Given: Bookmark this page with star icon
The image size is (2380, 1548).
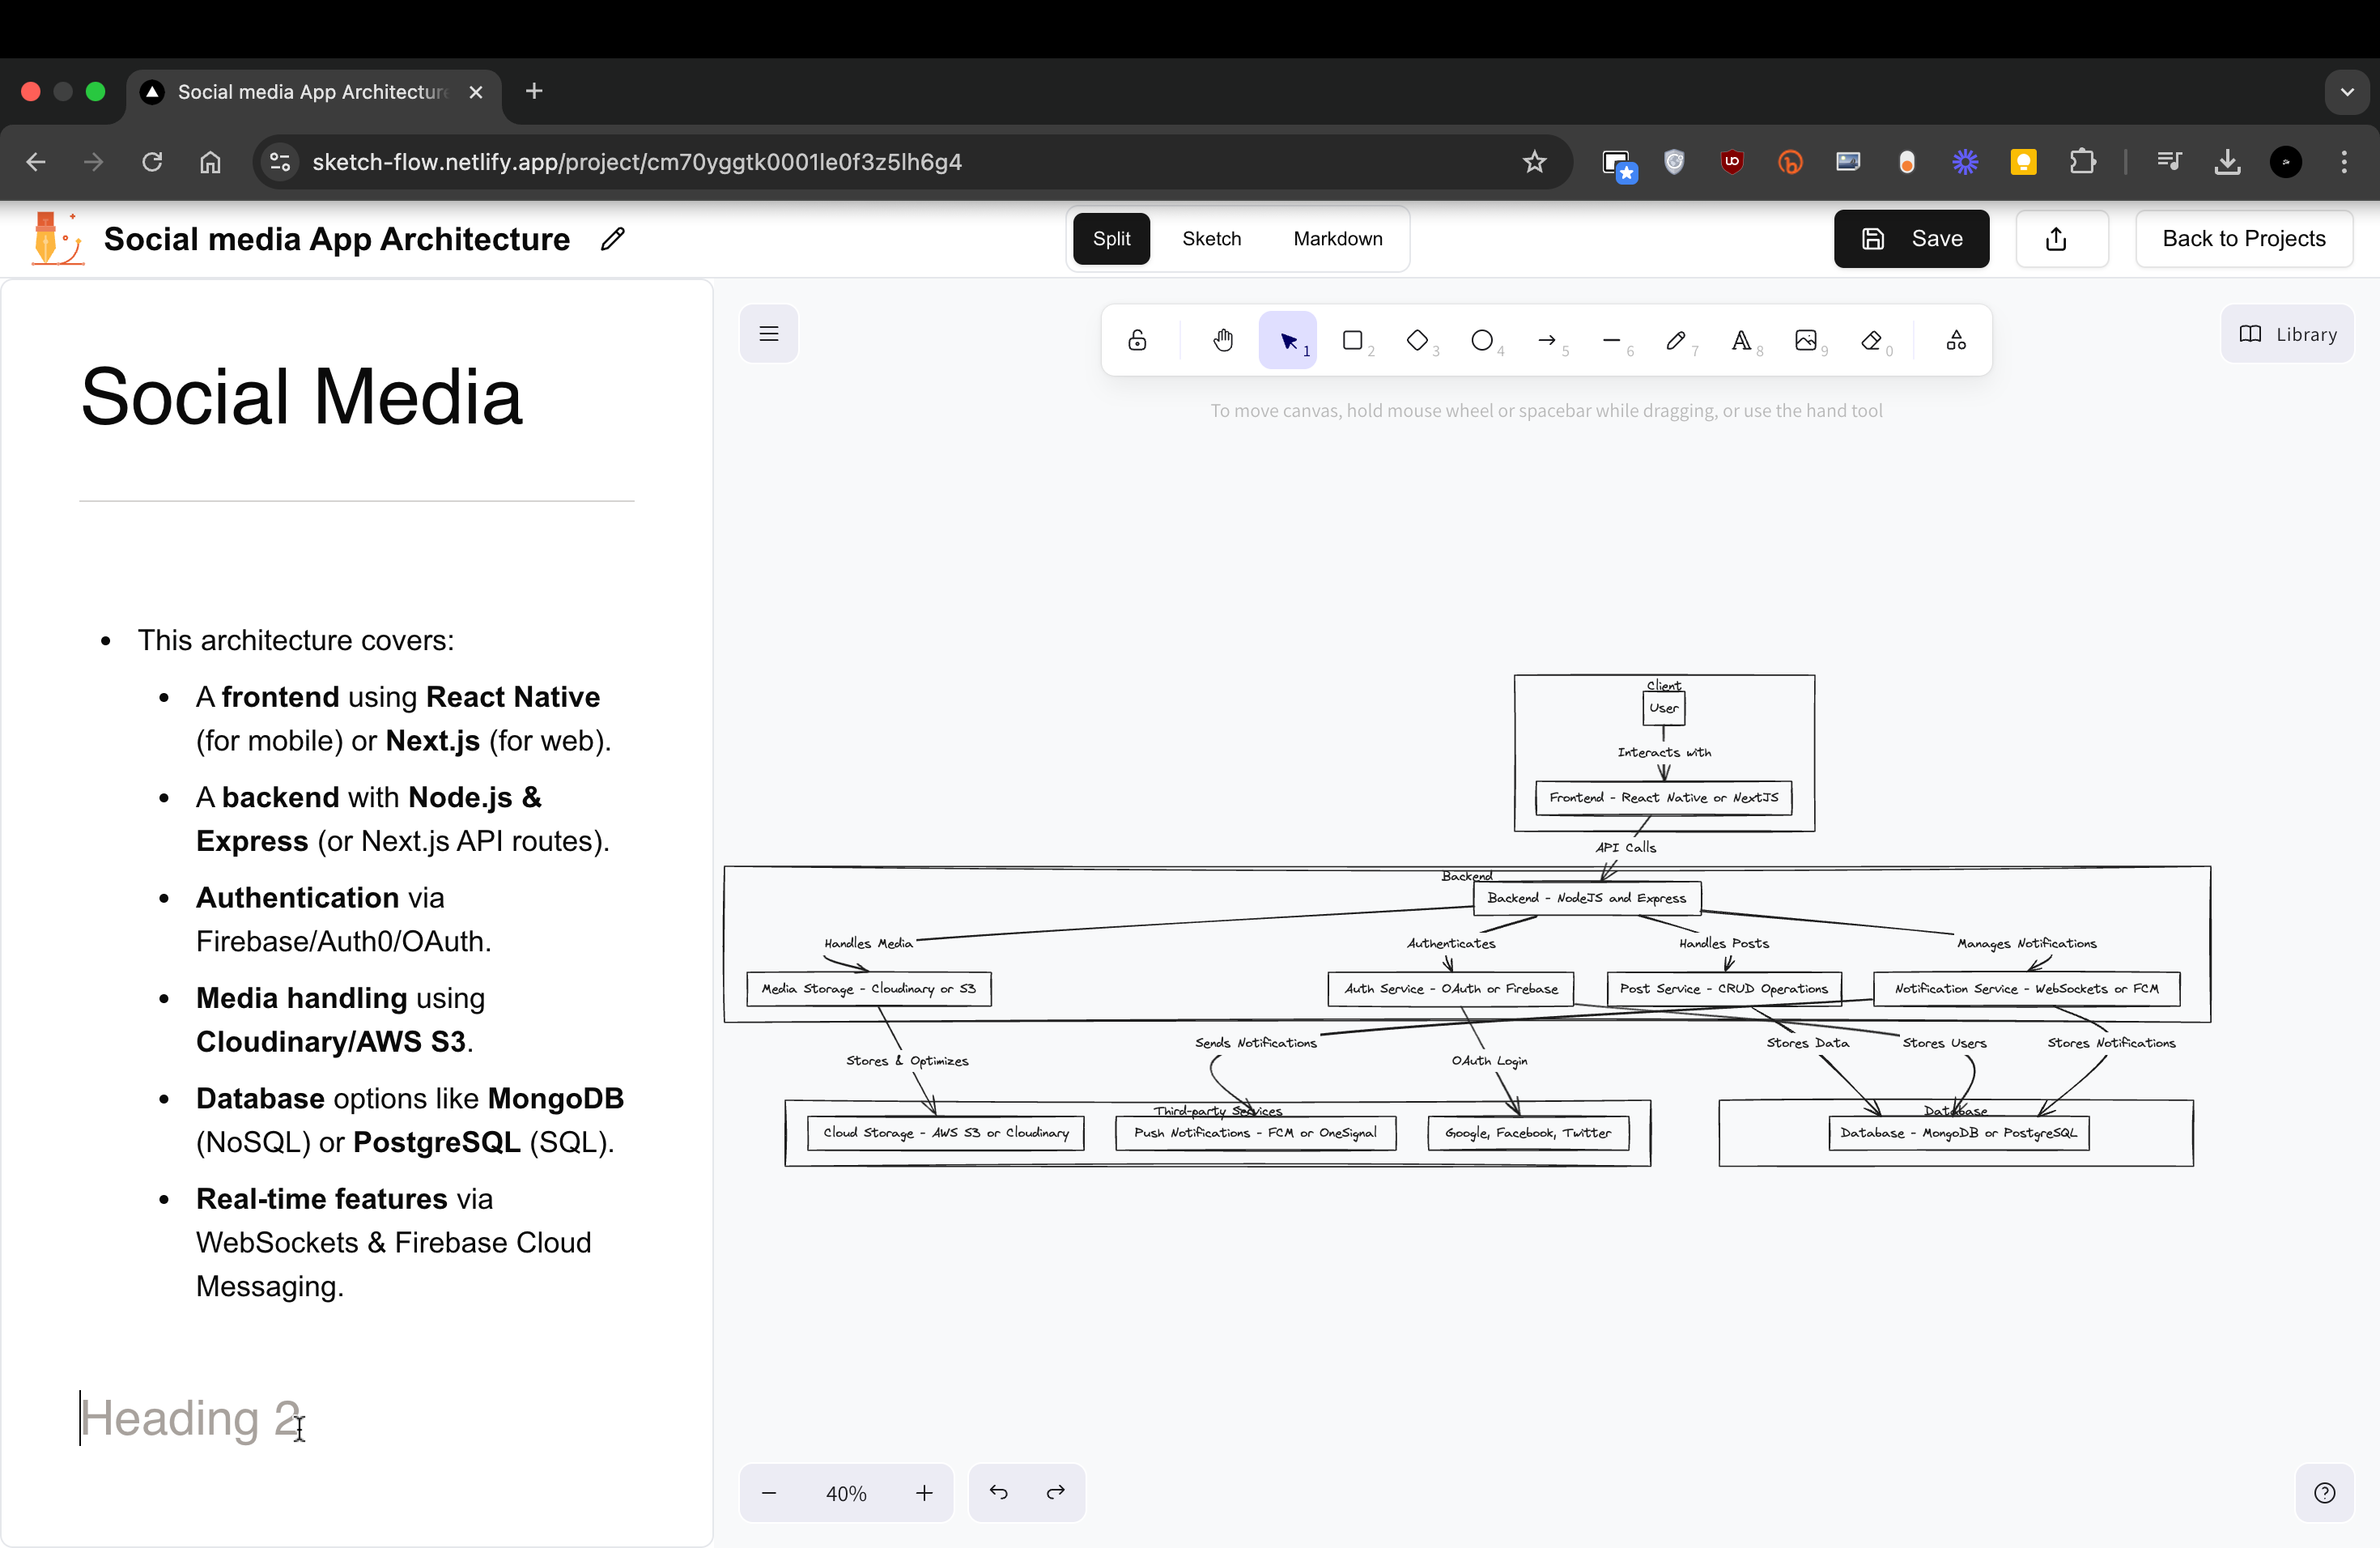Looking at the screenshot, I should (x=1535, y=162).
